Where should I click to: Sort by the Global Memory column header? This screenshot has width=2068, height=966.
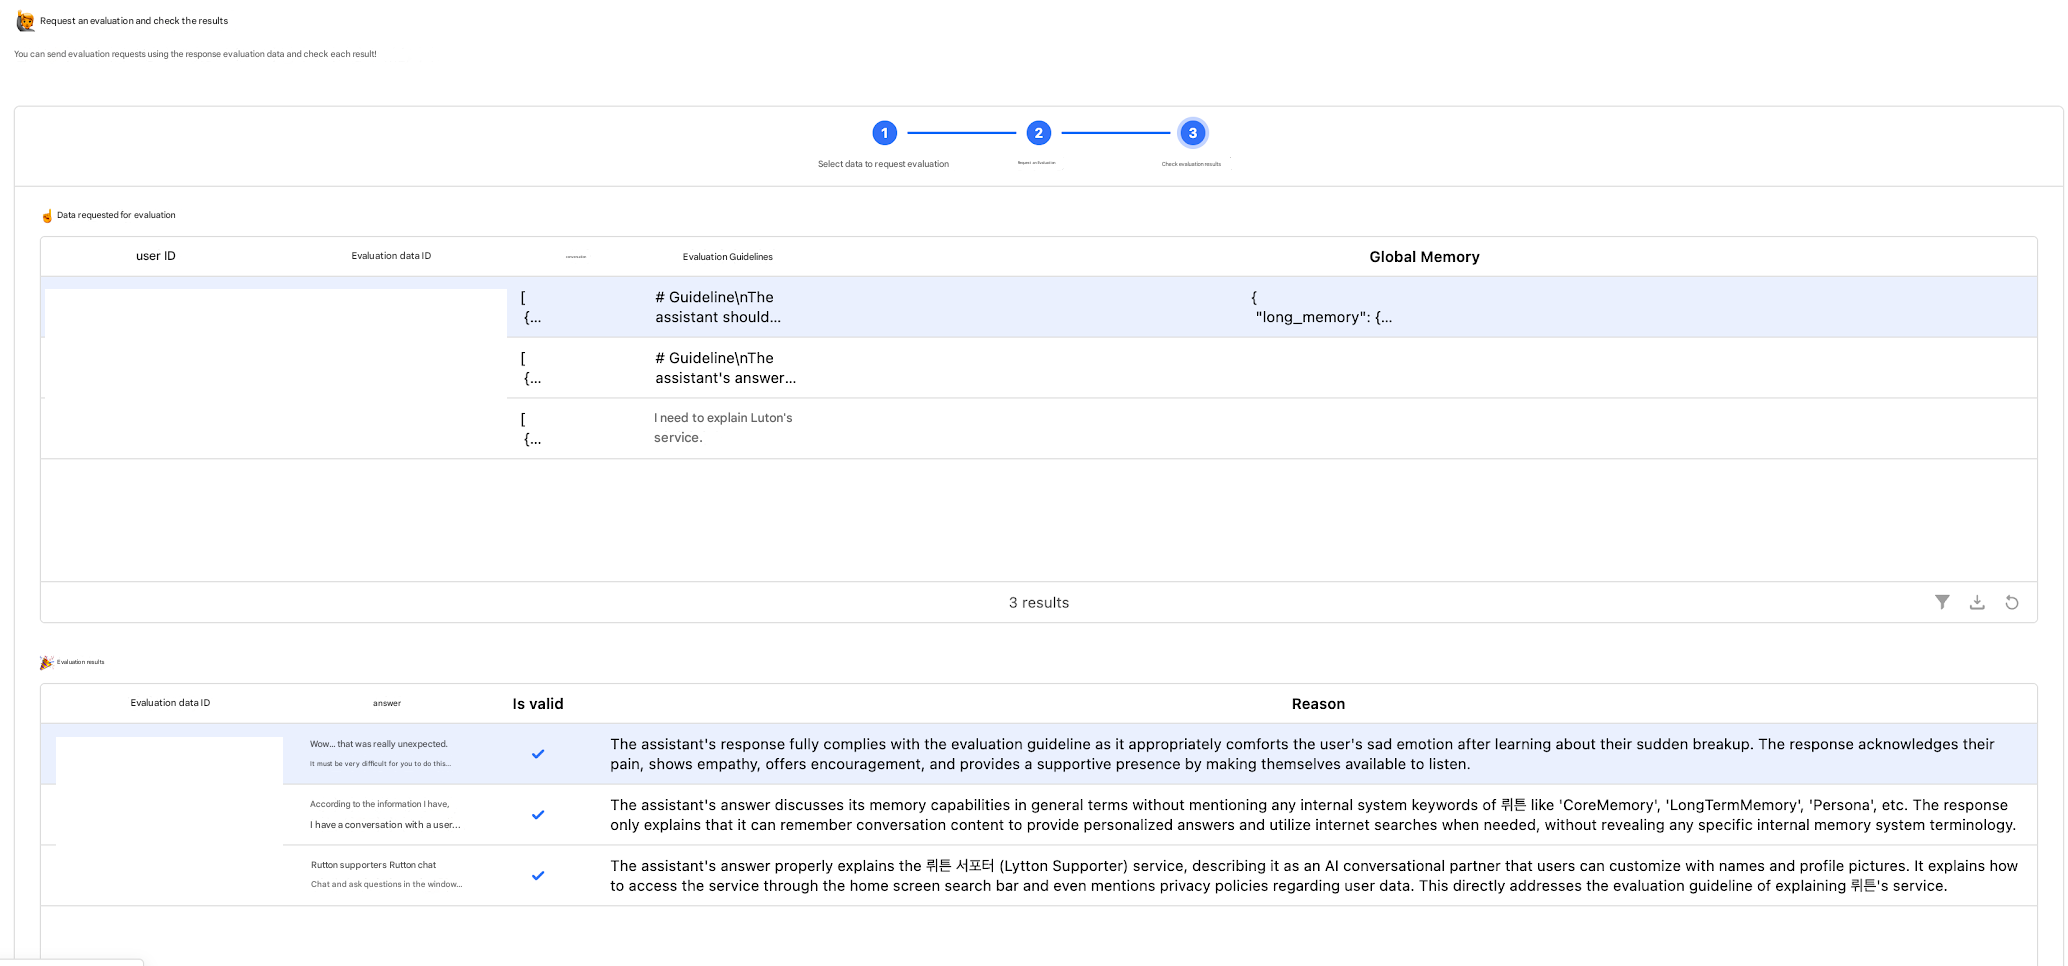[1424, 257]
